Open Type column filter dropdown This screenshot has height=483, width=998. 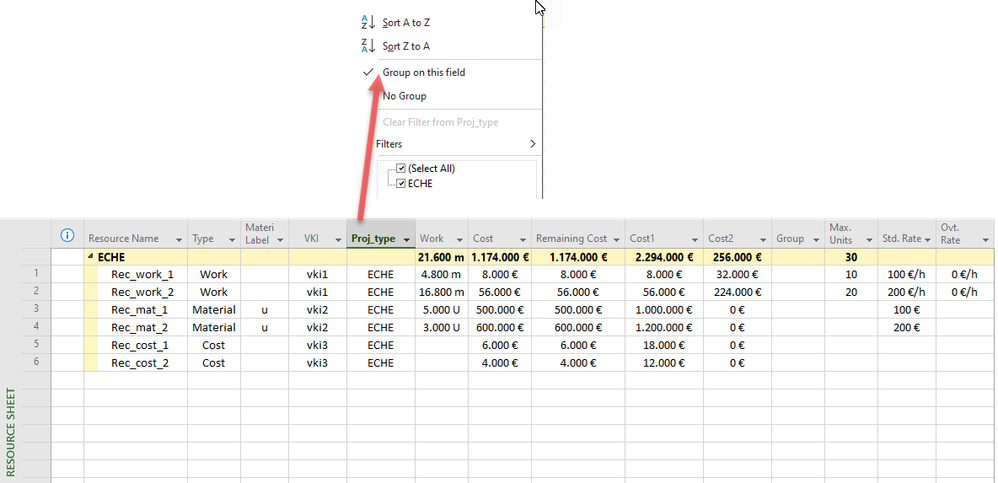[x=232, y=239]
